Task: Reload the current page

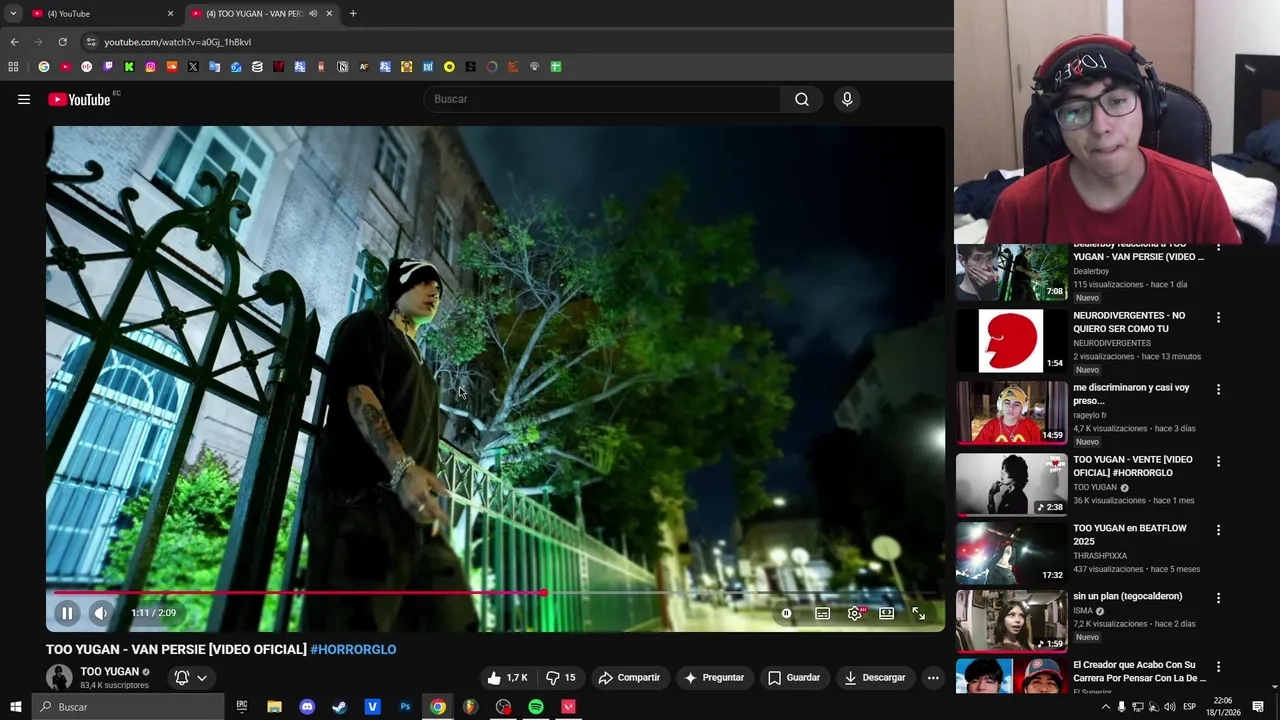Action: [62, 42]
